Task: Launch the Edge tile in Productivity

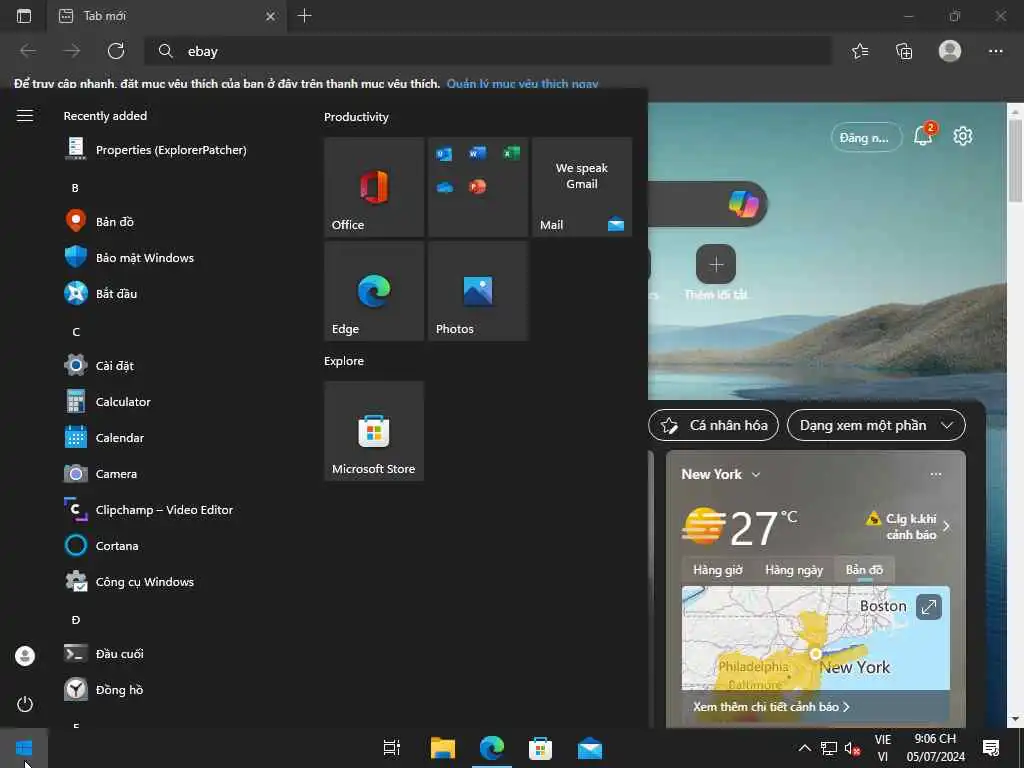Action: (374, 291)
